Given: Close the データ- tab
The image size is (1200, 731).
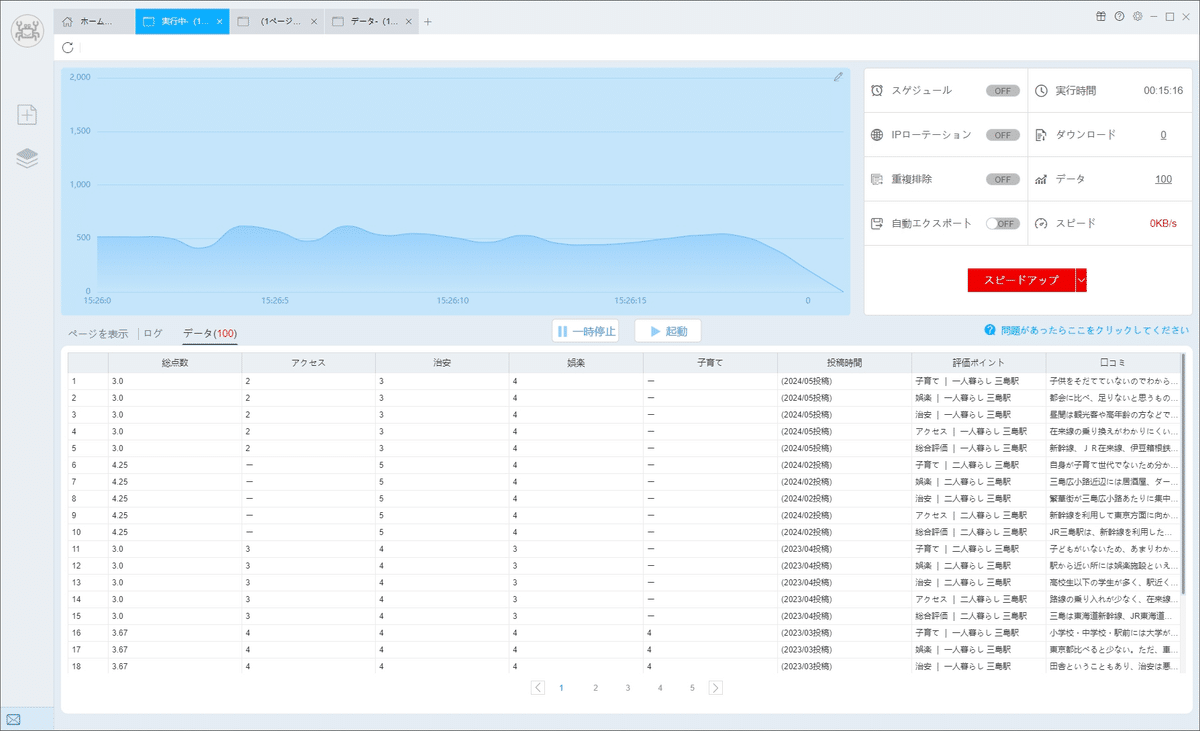Looking at the screenshot, I should point(409,21).
